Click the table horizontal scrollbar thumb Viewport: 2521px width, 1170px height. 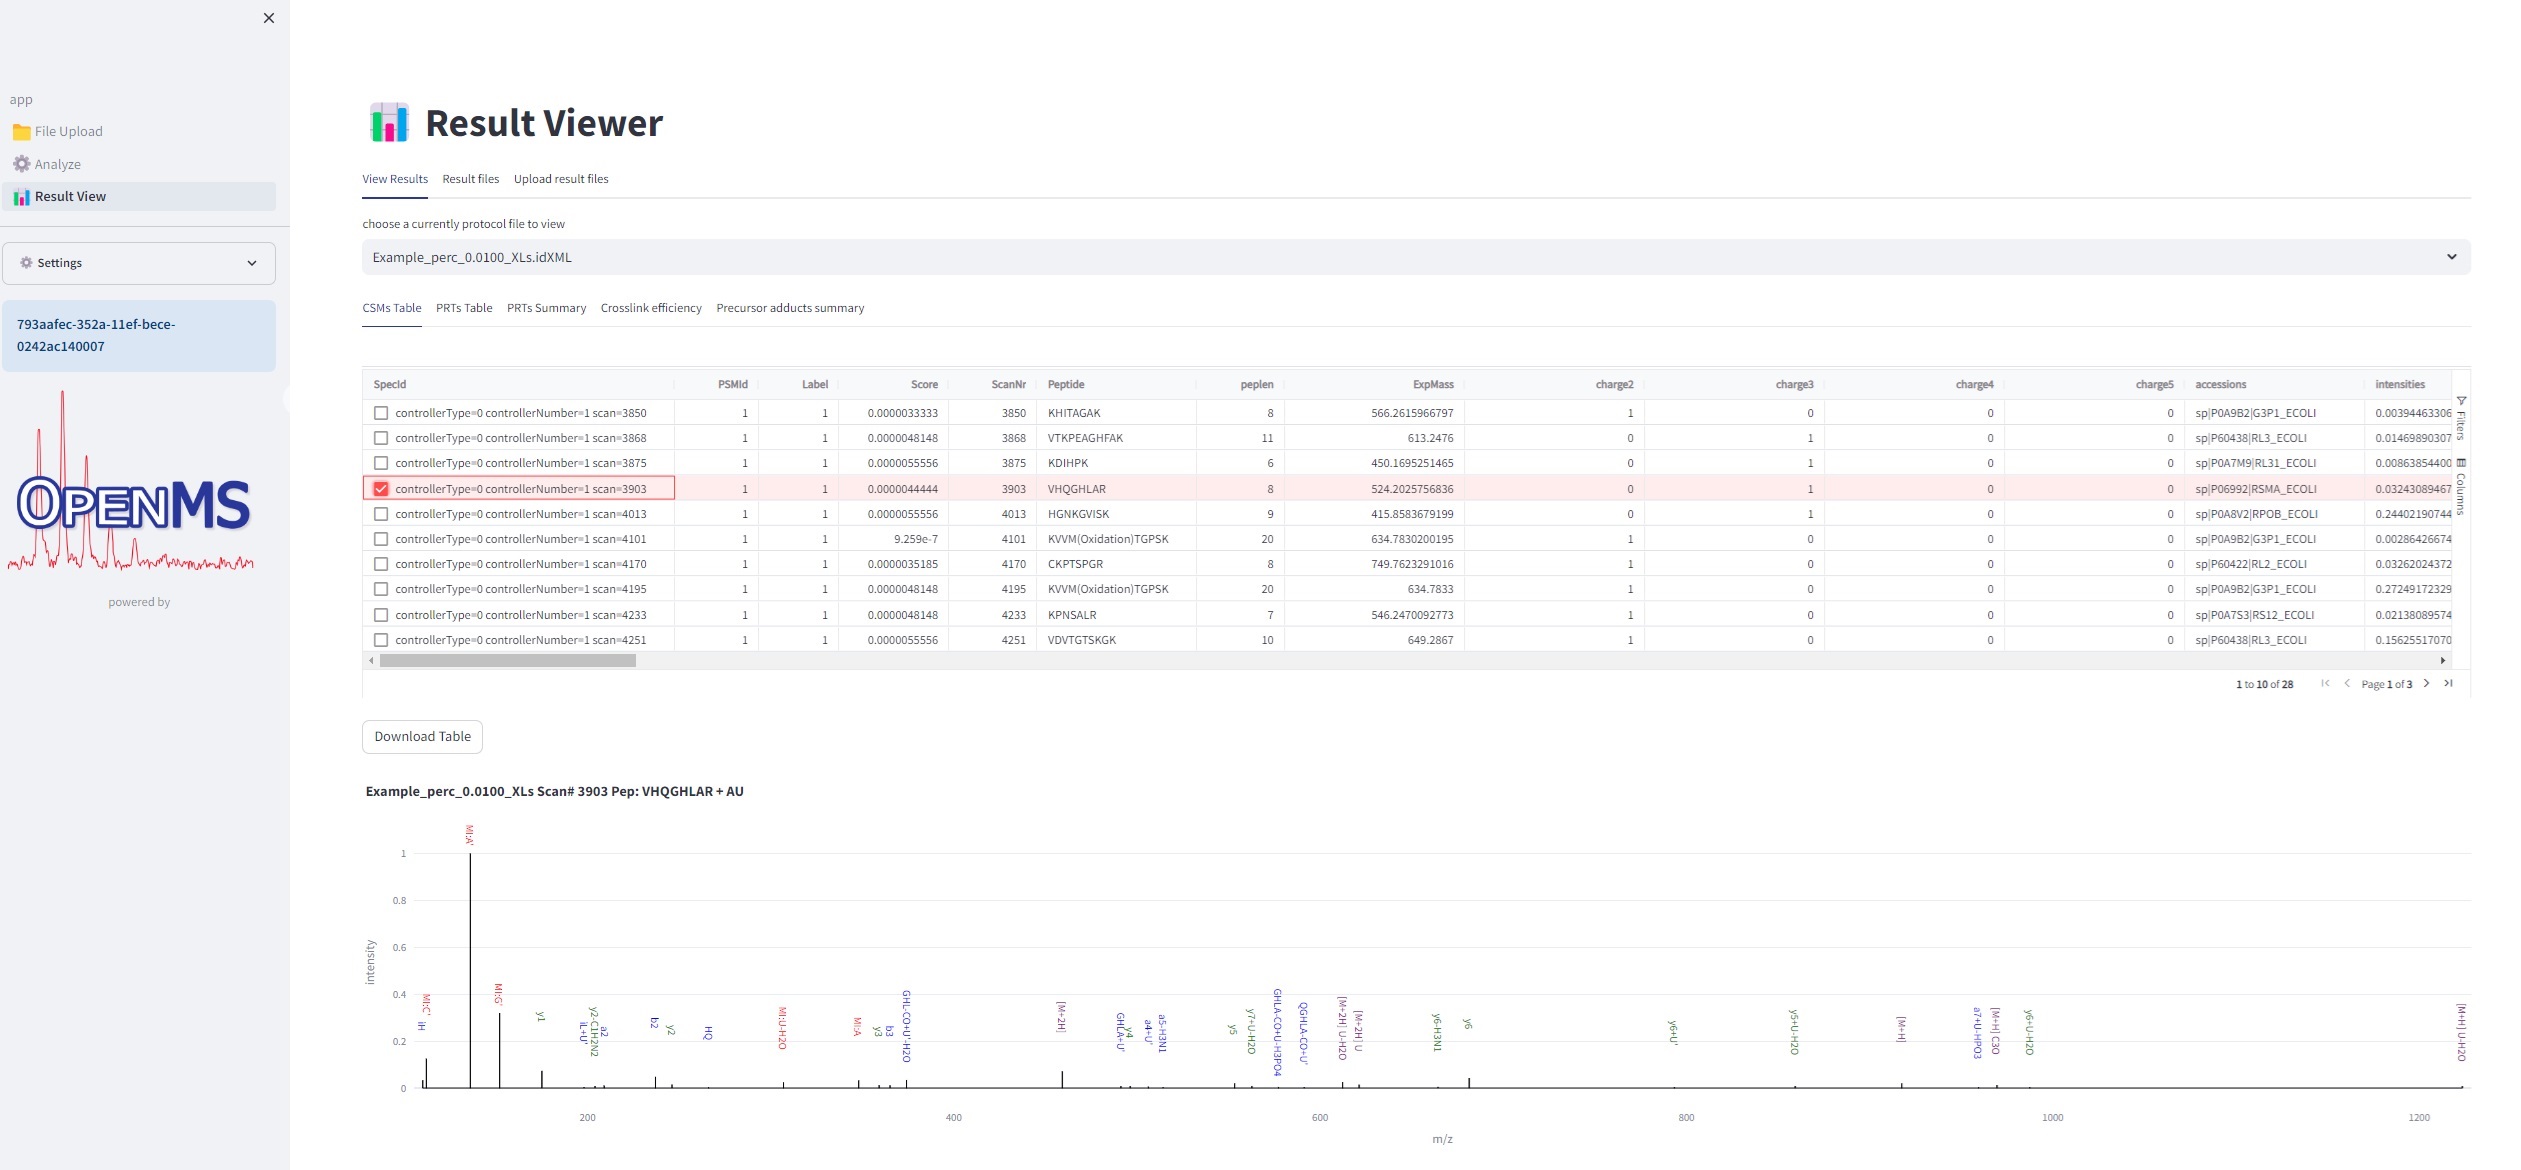tap(507, 660)
